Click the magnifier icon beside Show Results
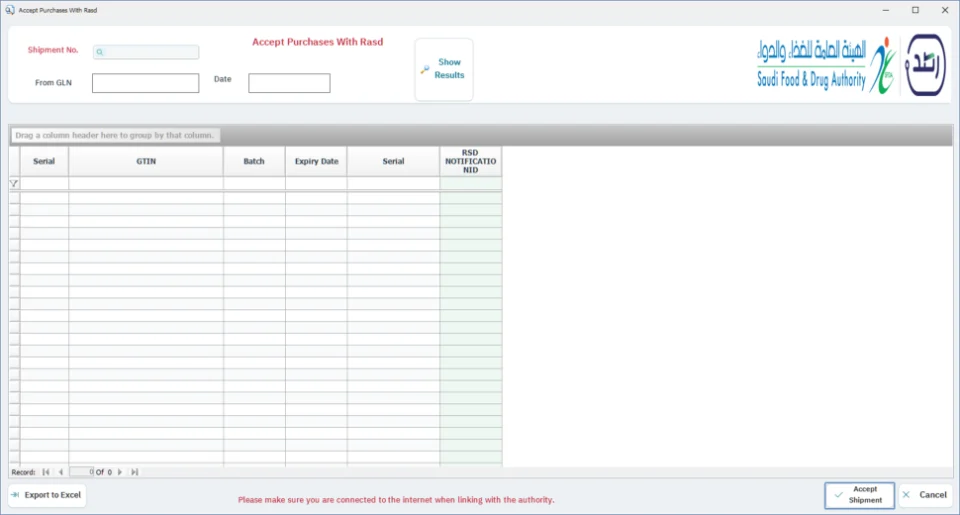This screenshot has width=960, height=515. tap(424, 69)
